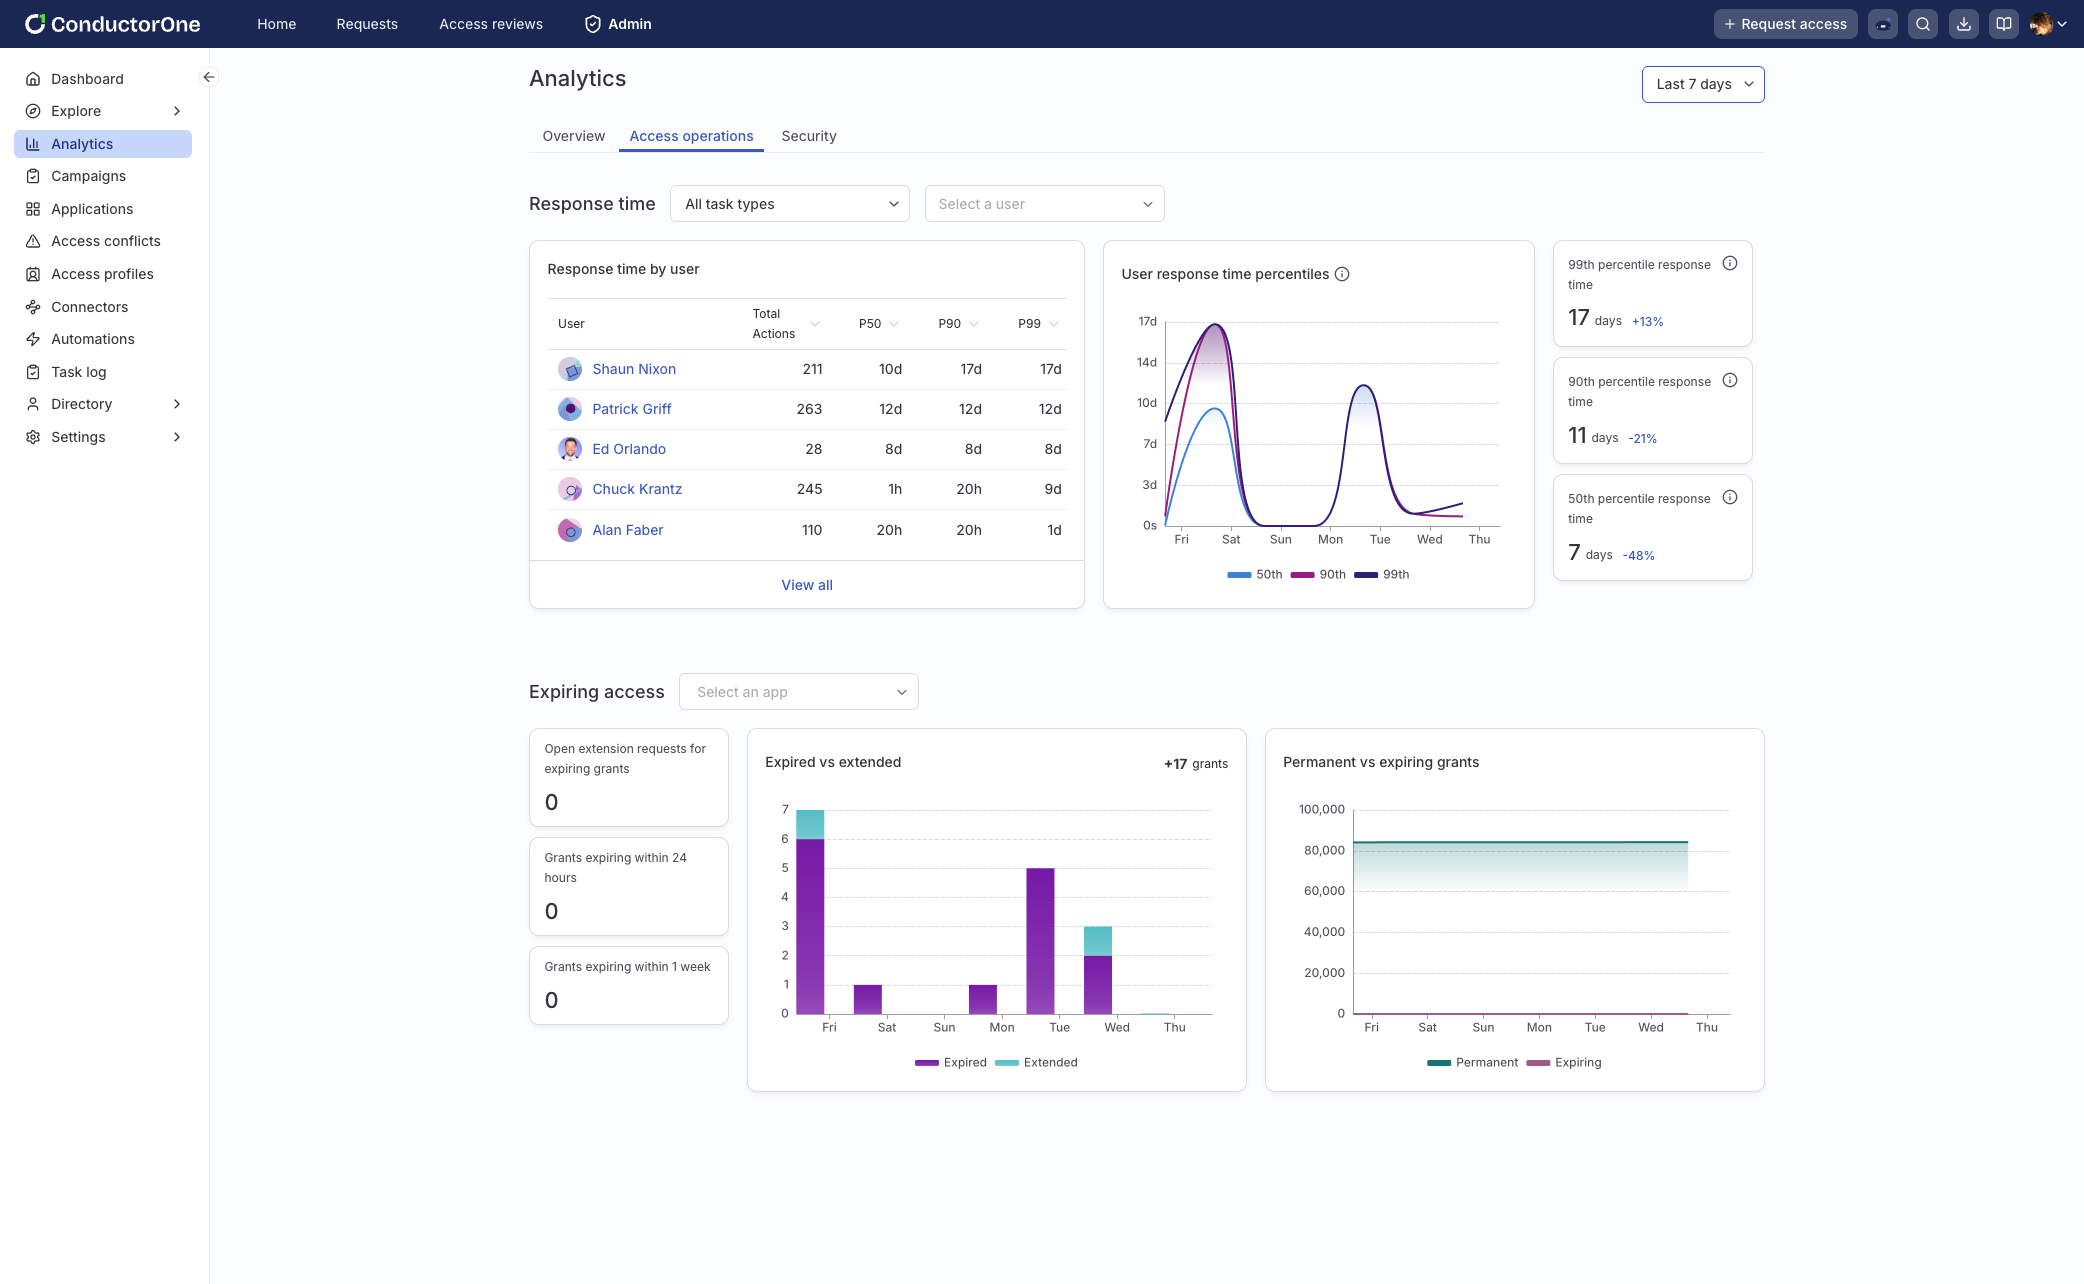Image resolution: width=2084 pixels, height=1284 pixels.
Task: Open Access reviews in top navigation
Action: click(490, 24)
